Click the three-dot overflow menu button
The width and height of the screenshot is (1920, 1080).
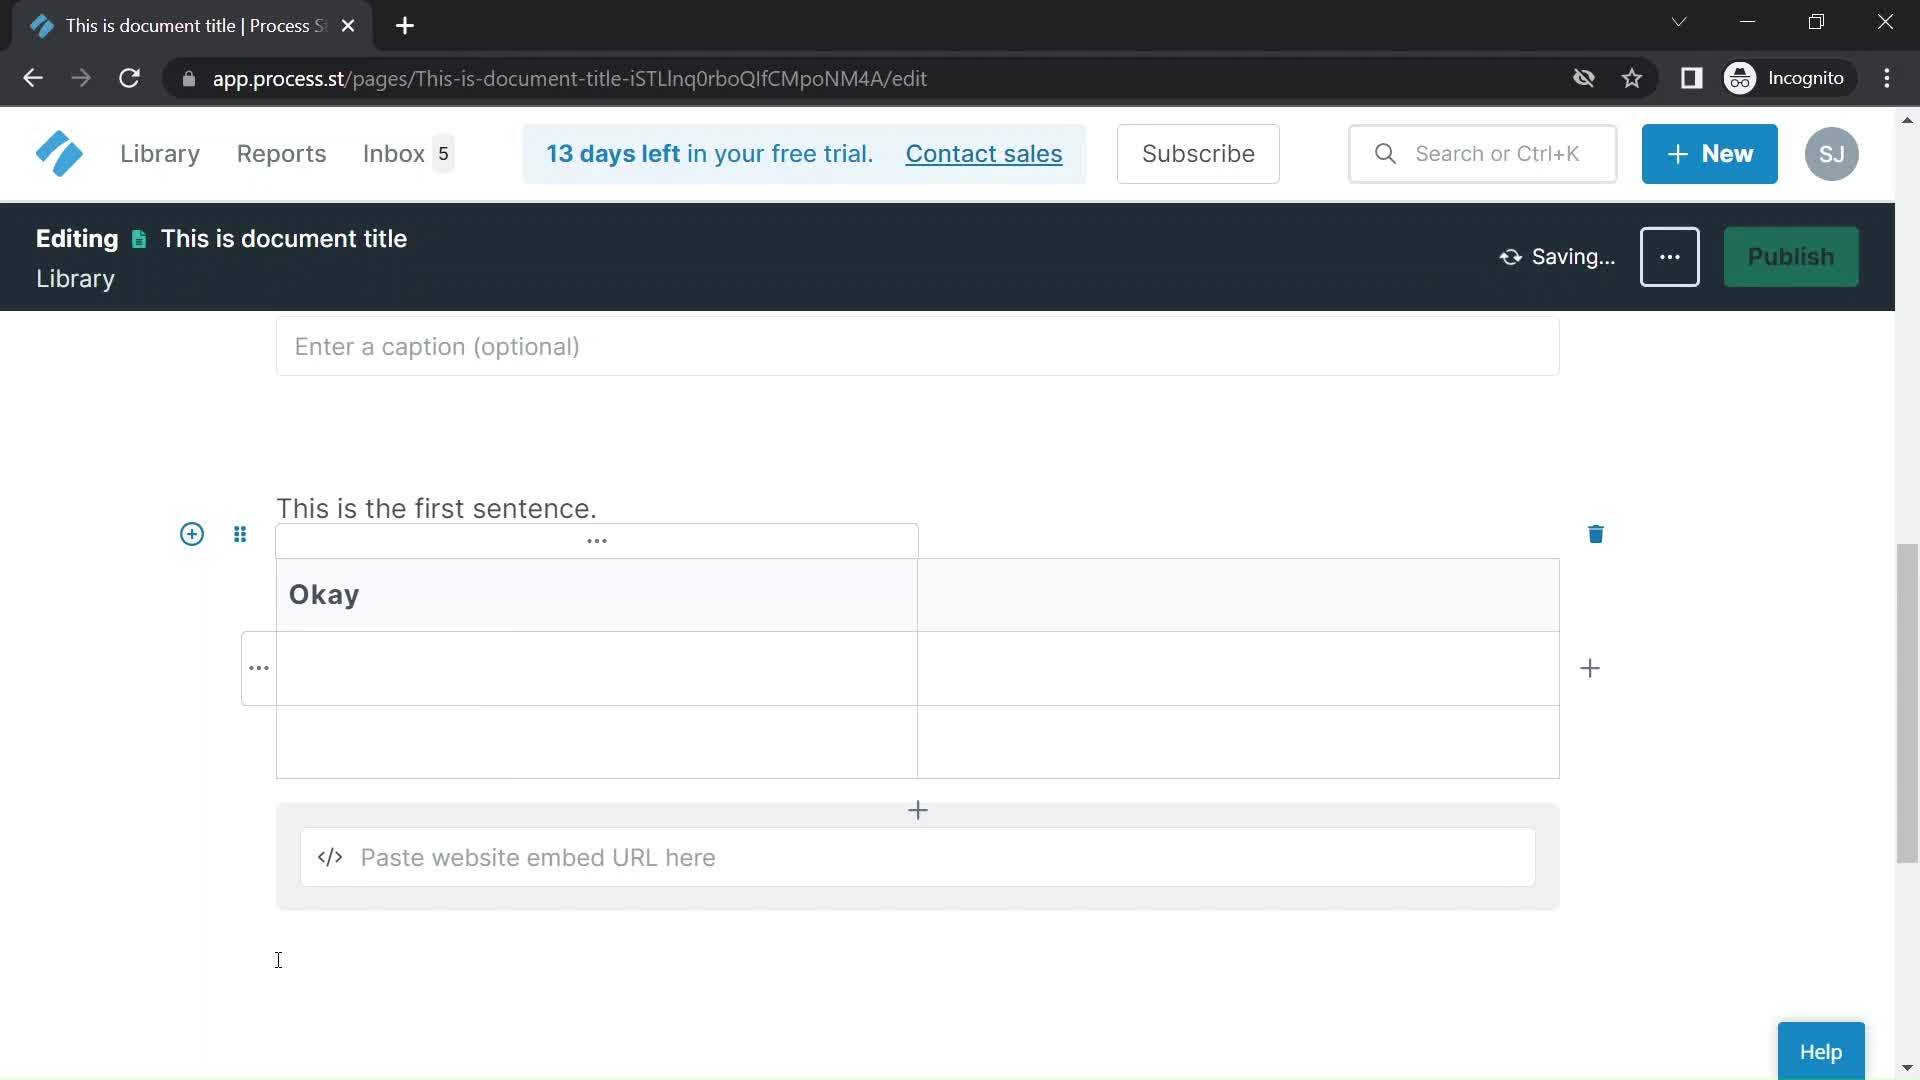[1669, 256]
